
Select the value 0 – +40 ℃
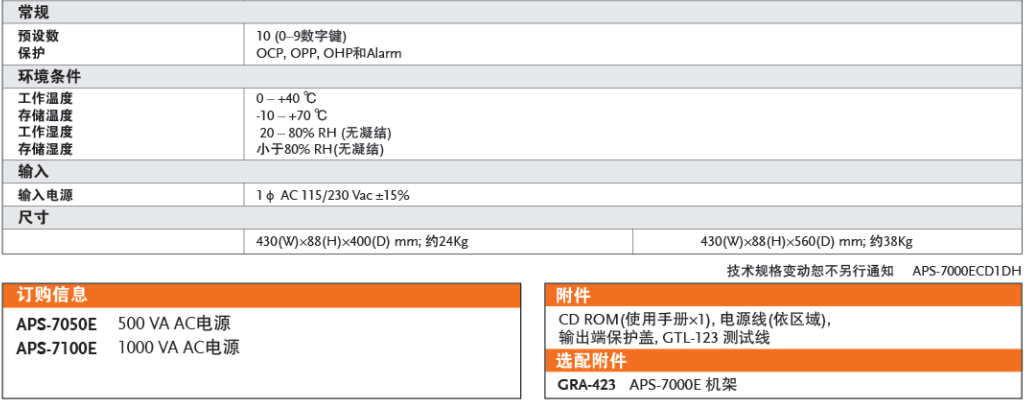point(287,99)
